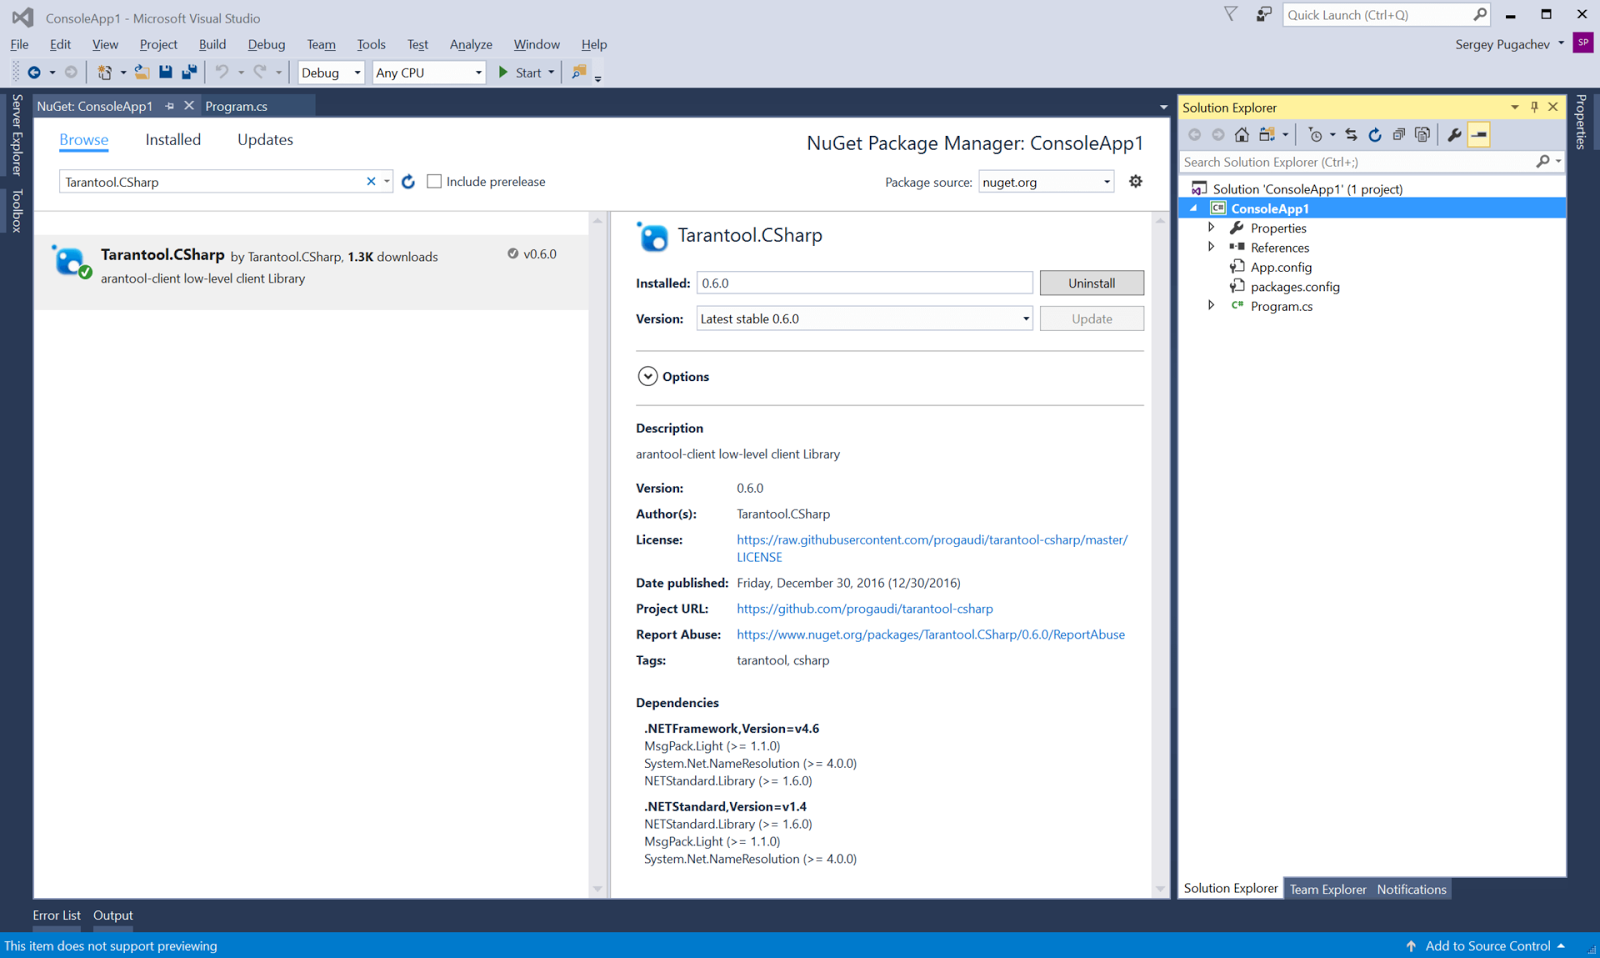Open the Package source dropdown
The height and width of the screenshot is (958, 1600).
(x=1046, y=182)
